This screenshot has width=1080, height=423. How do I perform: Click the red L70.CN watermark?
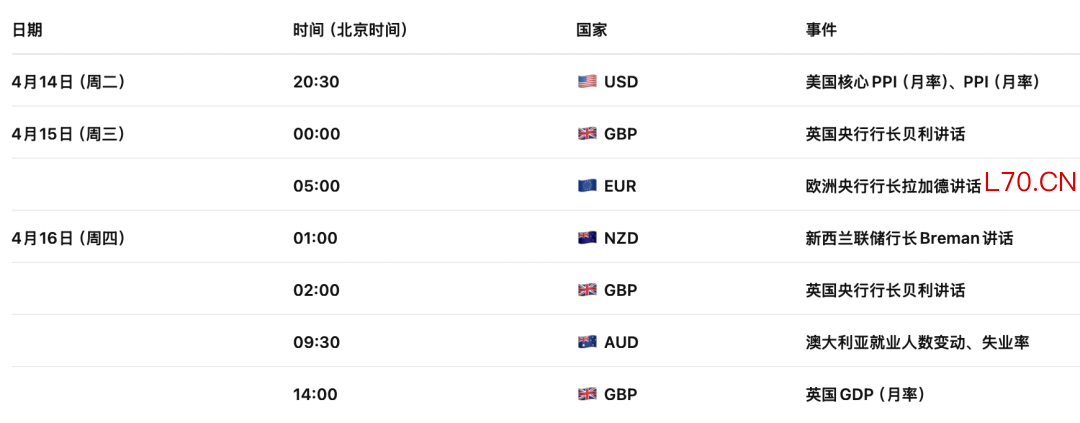(x=1030, y=183)
